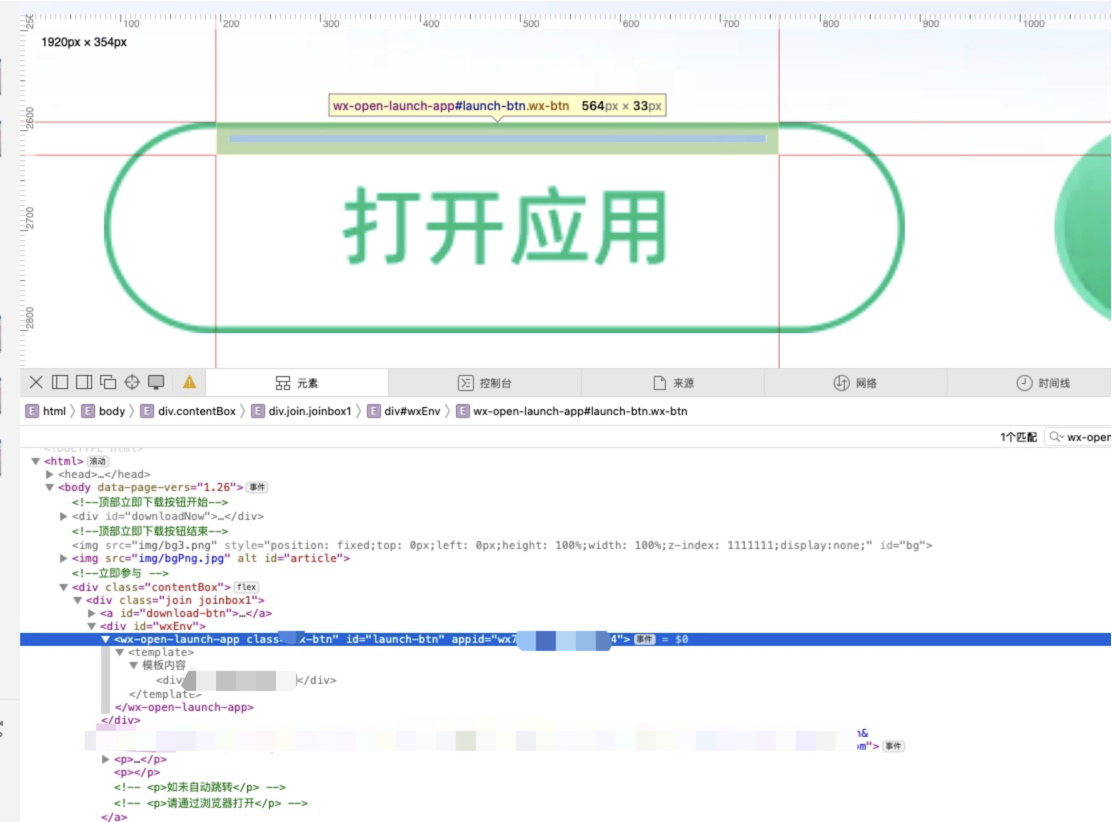Click the launch-btn element tooltip label

(497, 106)
